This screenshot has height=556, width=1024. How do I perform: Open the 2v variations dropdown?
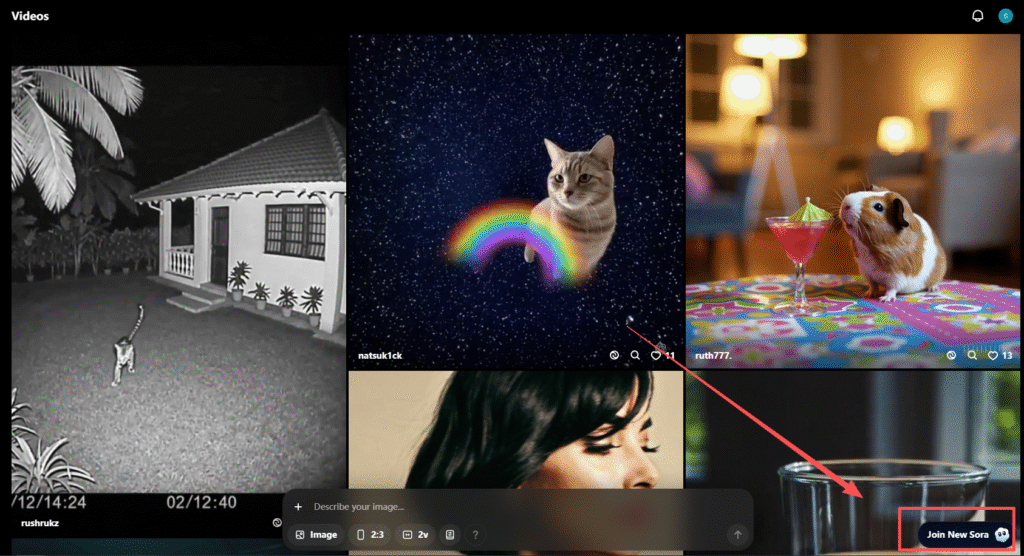pyautogui.click(x=415, y=535)
